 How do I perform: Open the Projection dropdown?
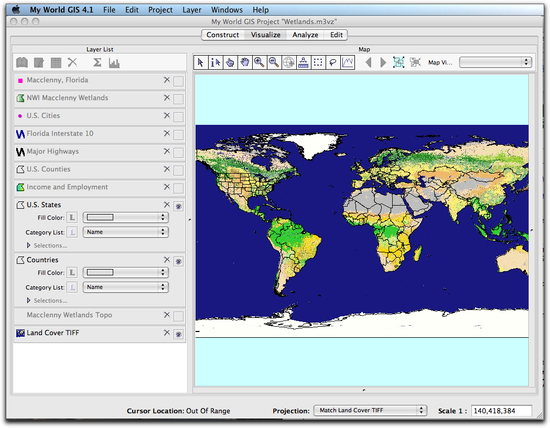(x=370, y=410)
